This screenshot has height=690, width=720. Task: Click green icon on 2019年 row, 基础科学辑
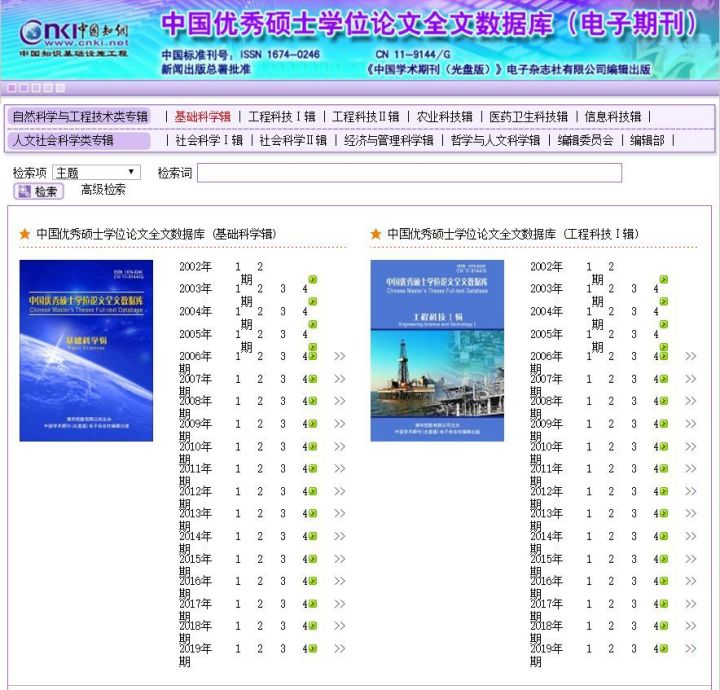[313, 649]
